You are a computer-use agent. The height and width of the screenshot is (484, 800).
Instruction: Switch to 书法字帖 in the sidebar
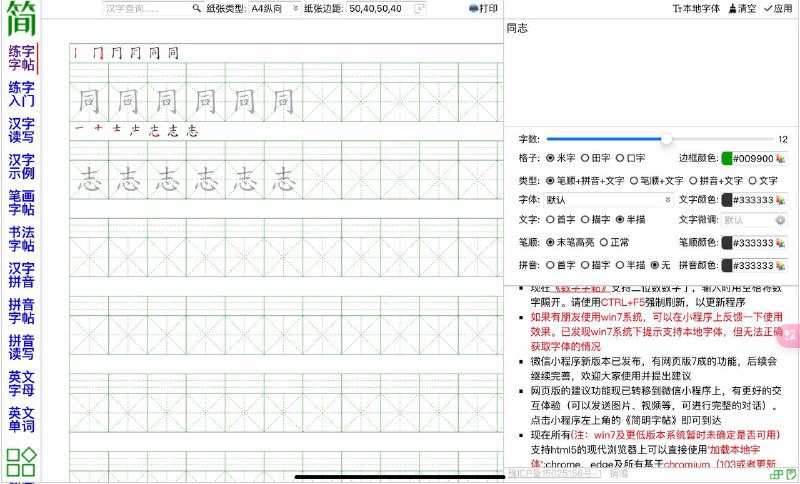(x=21, y=238)
